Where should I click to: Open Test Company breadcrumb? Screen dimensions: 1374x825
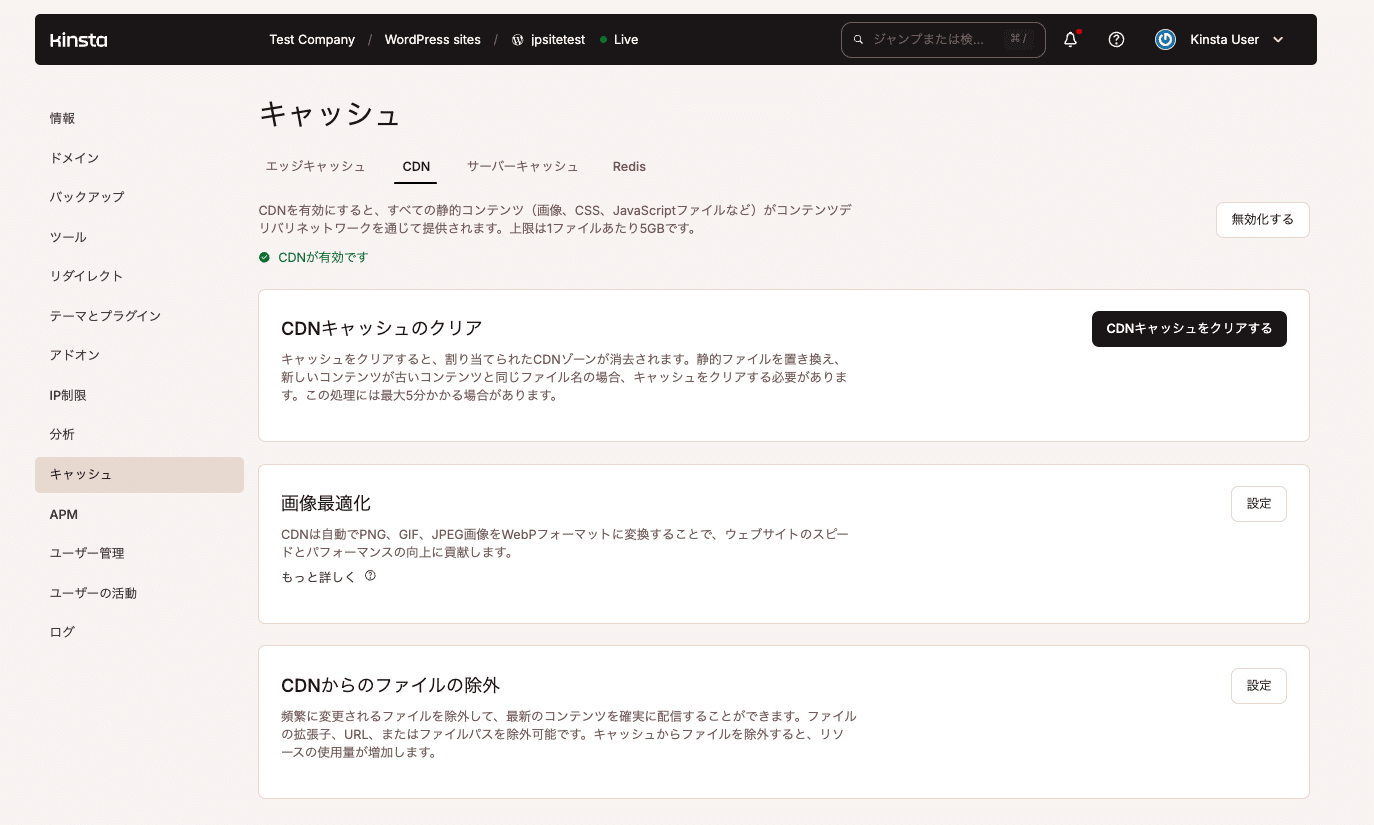pyautogui.click(x=312, y=40)
